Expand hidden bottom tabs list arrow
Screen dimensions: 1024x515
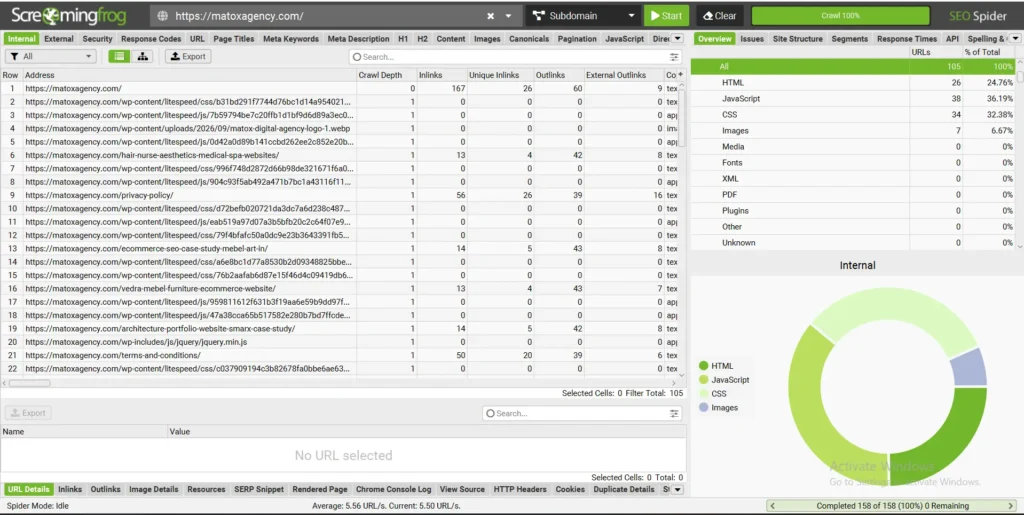(x=677, y=489)
